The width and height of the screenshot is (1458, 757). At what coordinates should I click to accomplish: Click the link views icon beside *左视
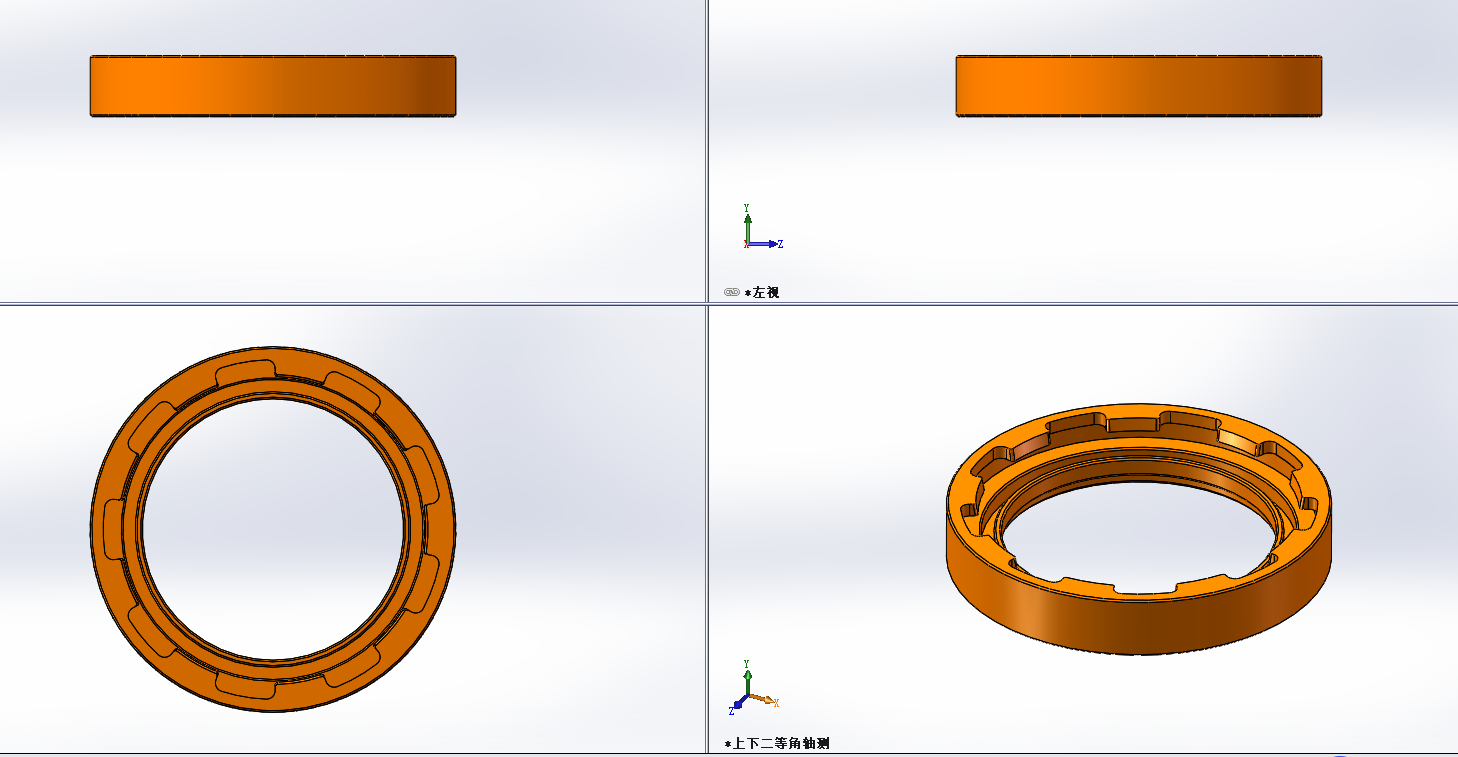click(731, 292)
